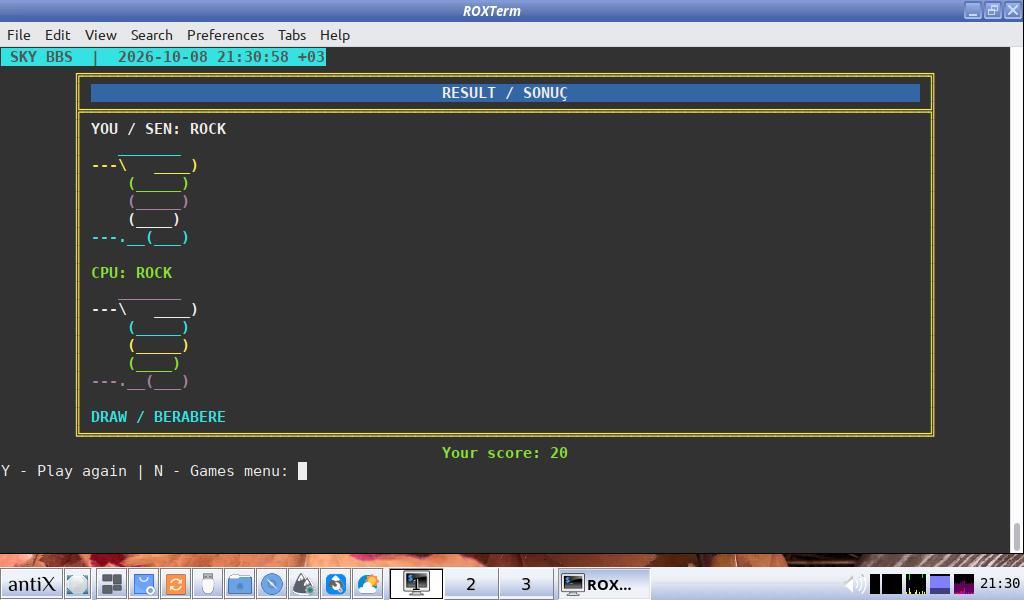
Task: Open the Help menu
Action: [335, 35]
